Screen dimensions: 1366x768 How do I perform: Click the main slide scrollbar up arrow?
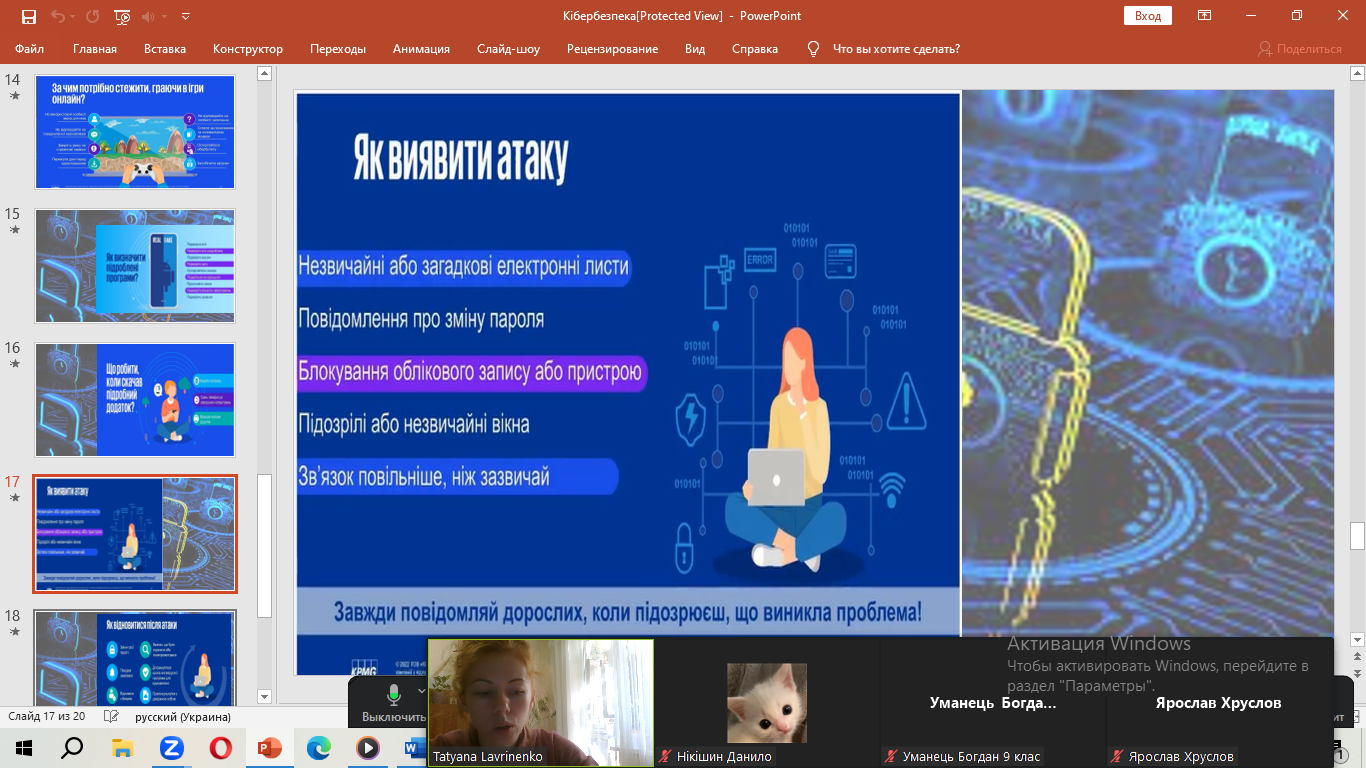point(1357,73)
